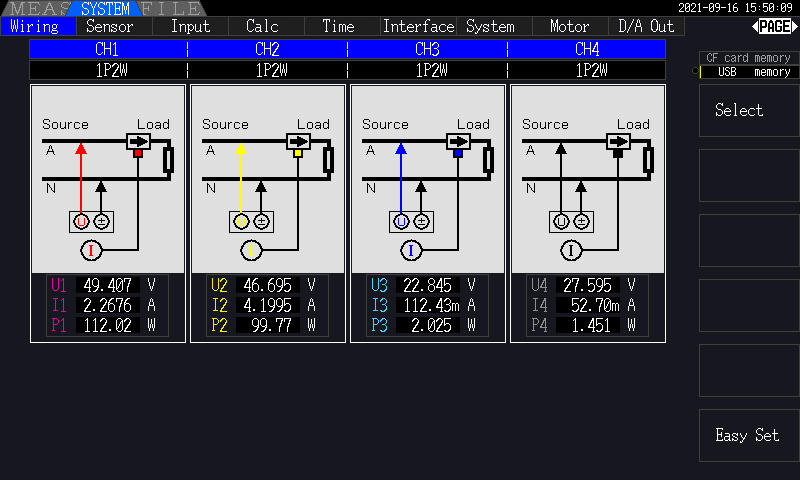The width and height of the screenshot is (800, 480).
Task: Click the yellow ammeter I symbol in CH2 diagram
Action: pos(252,250)
